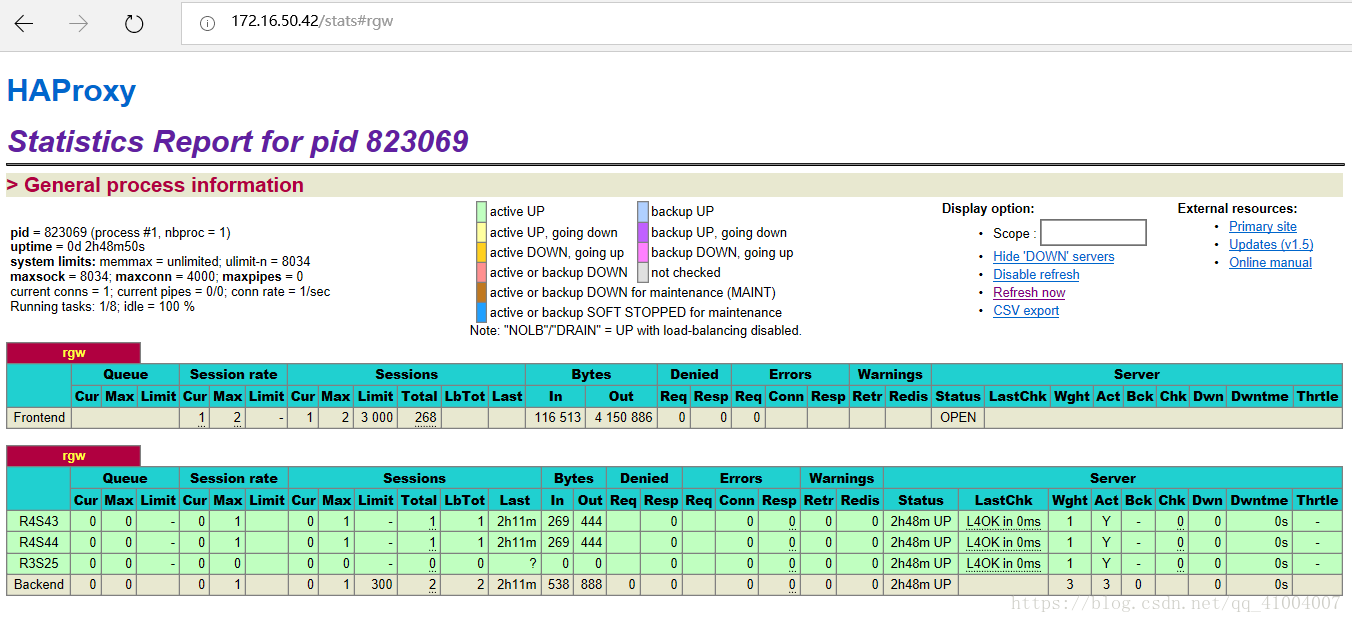Open the Online manual link

1270,262
